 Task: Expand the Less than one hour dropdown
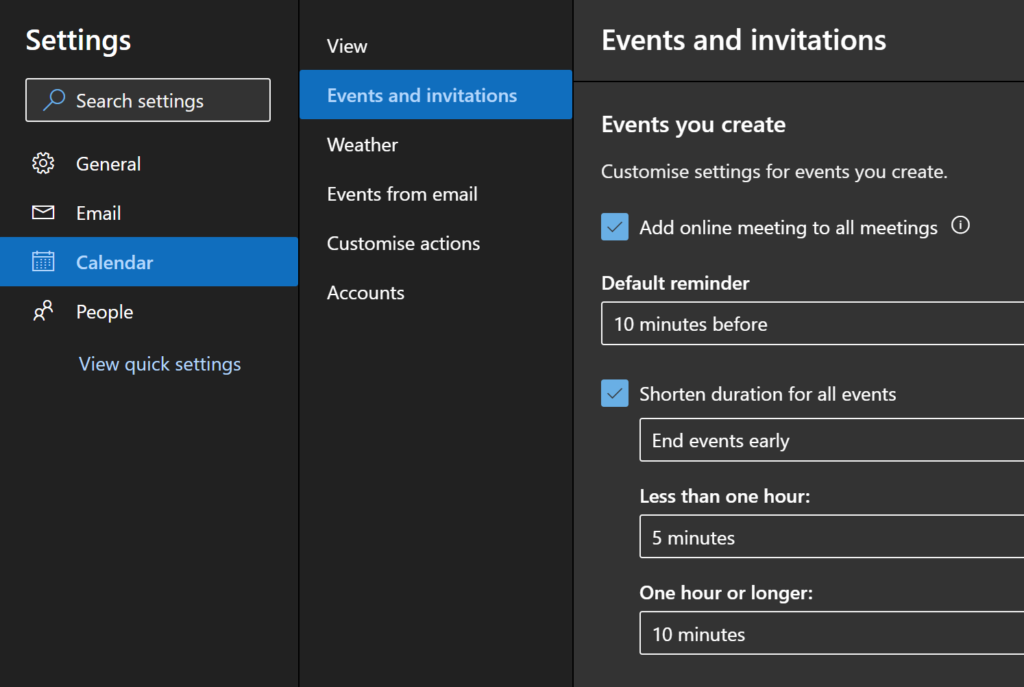coord(831,537)
